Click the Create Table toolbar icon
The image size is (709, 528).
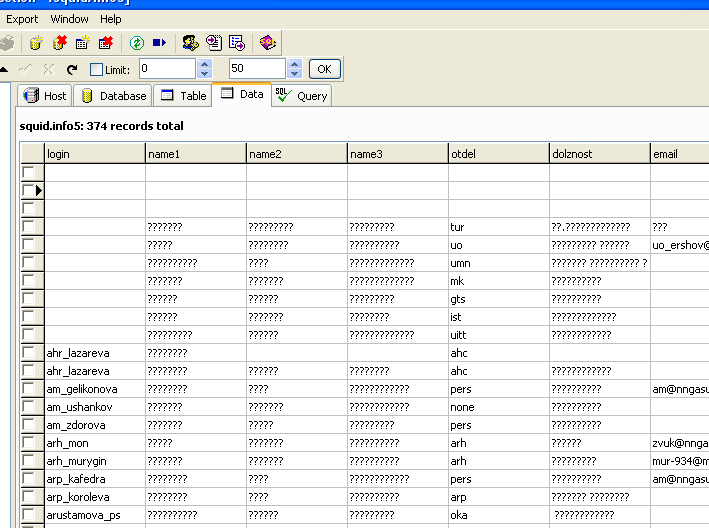[x=83, y=43]
